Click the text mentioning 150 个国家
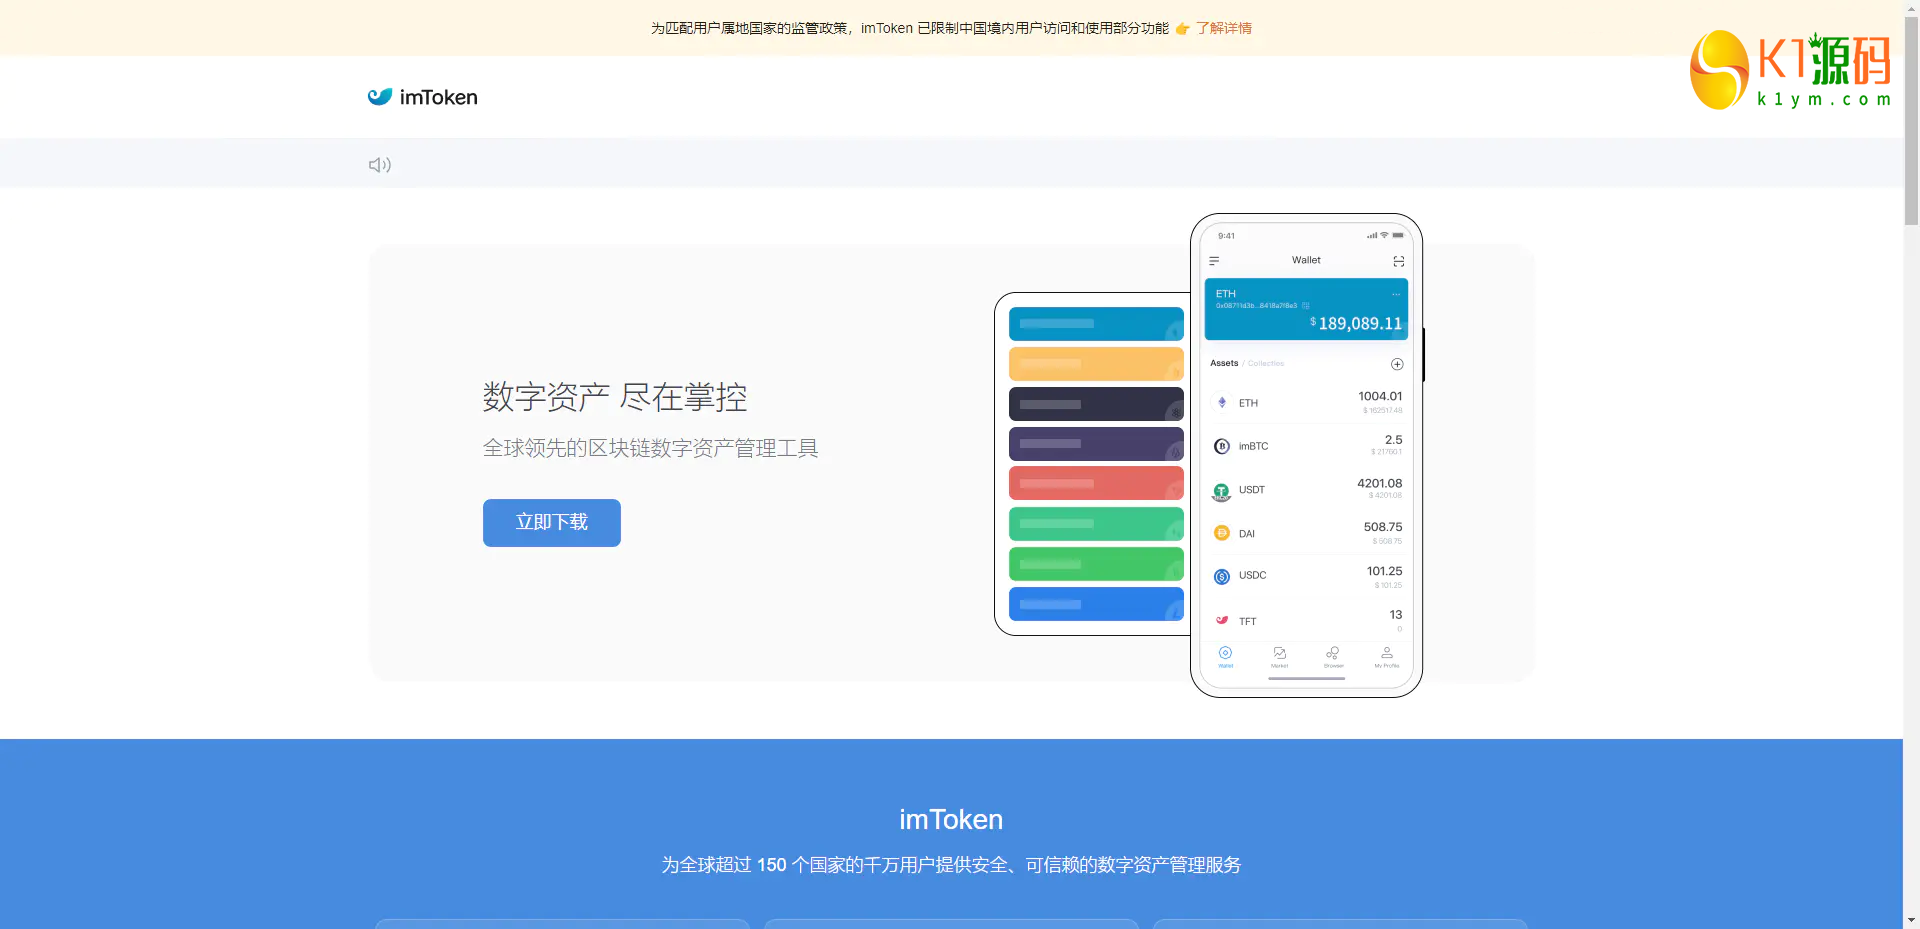Image resolution: width=1920 pixels, height=929 pixels. (x=951, y=865)
